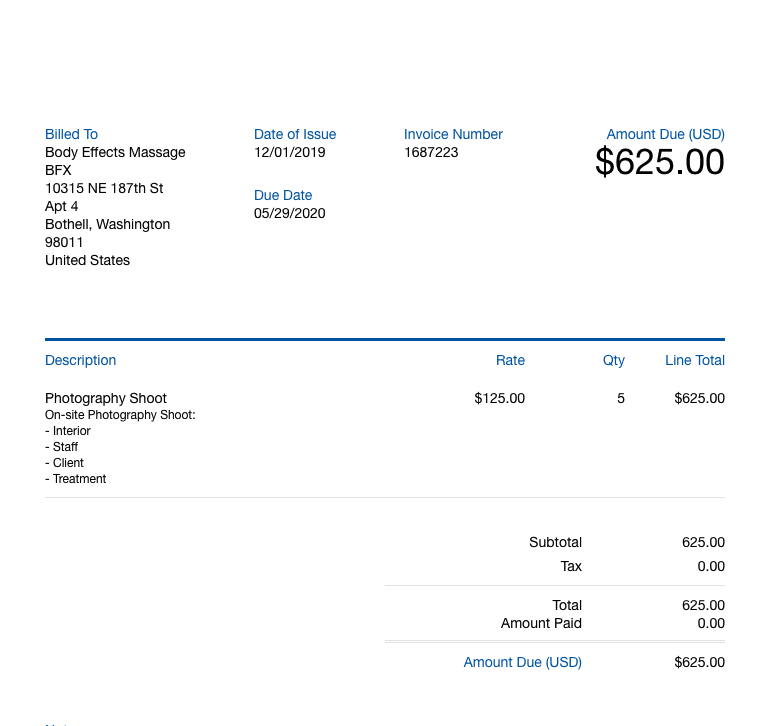This screenshot has height=726, width=771.
Task: Click the Qty column header
Action: 614,361
